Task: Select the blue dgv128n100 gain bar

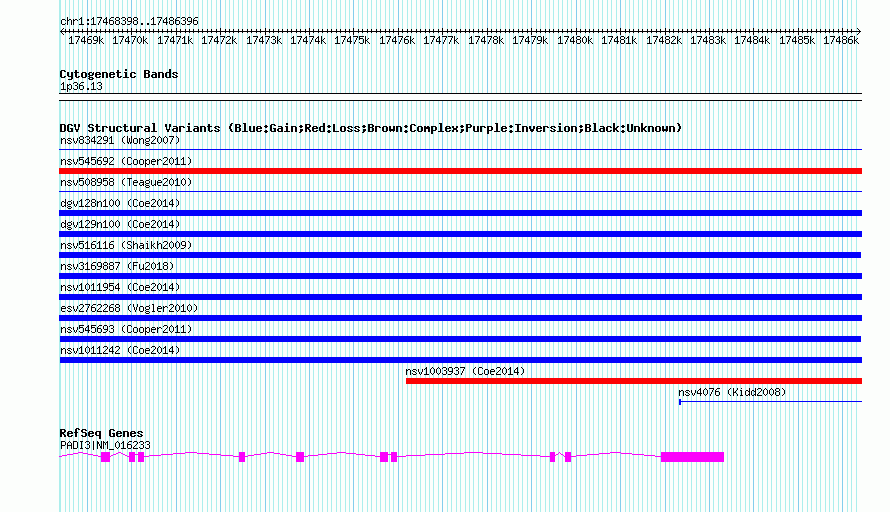Action: pyautogui.click(x=460, y=213)
